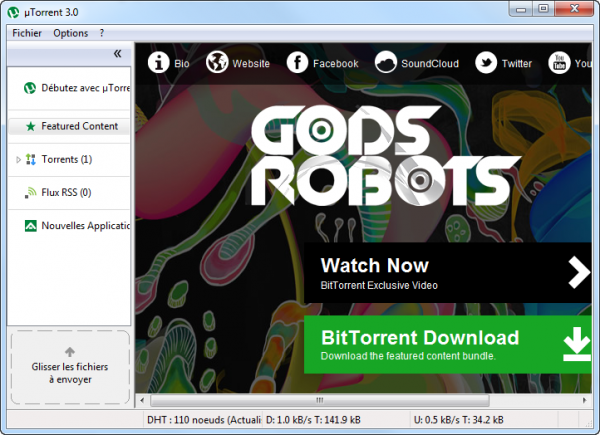Open the Twitter bird icon
The height and width of the screenshot is (435, 600).
(486, 62)
